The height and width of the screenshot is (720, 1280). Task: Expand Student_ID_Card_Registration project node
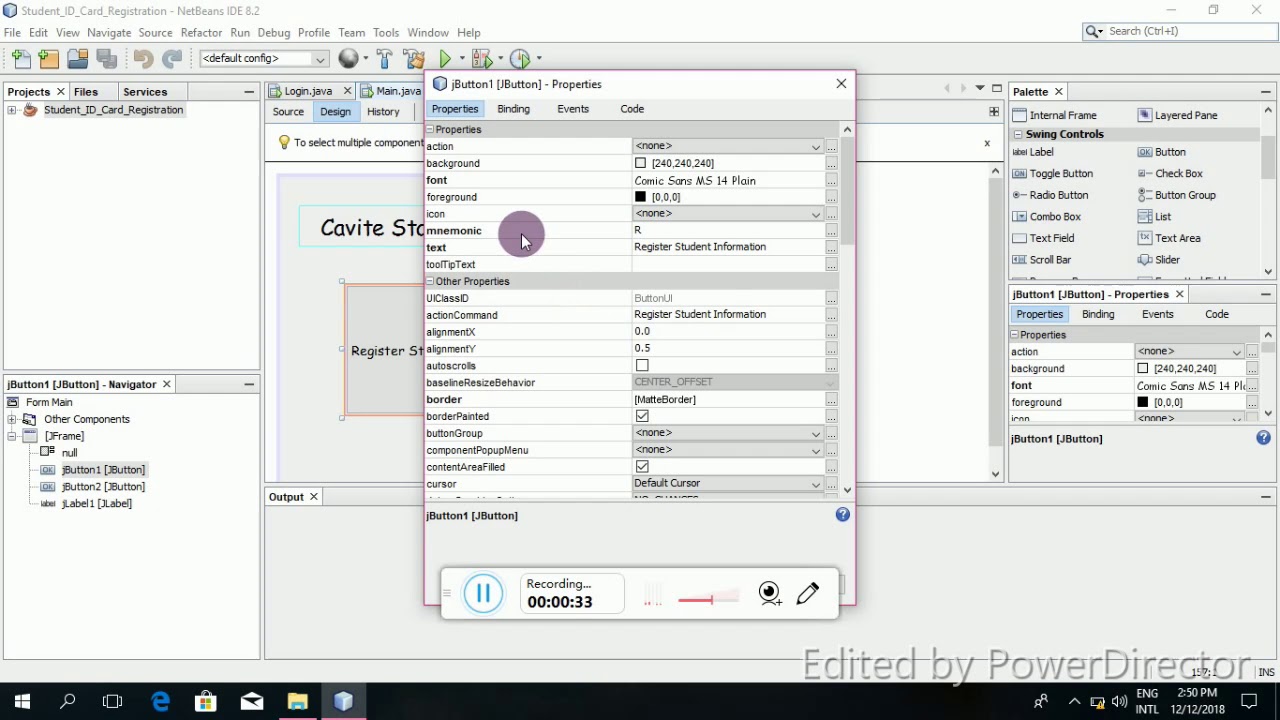pos(11,110)
